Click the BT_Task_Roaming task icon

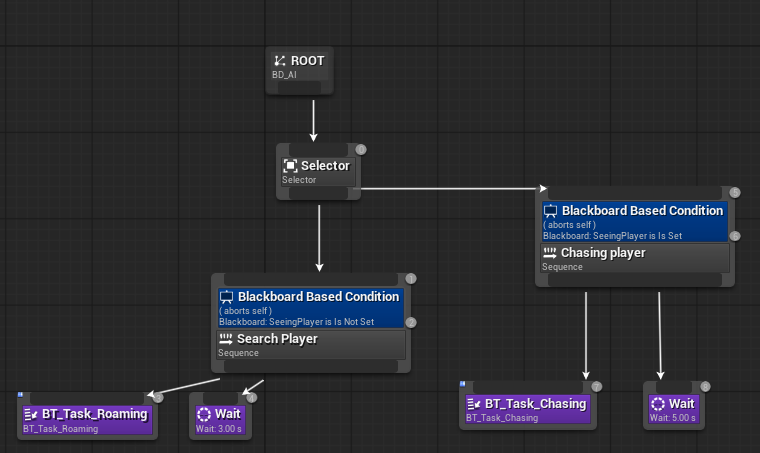pos(31,414)
